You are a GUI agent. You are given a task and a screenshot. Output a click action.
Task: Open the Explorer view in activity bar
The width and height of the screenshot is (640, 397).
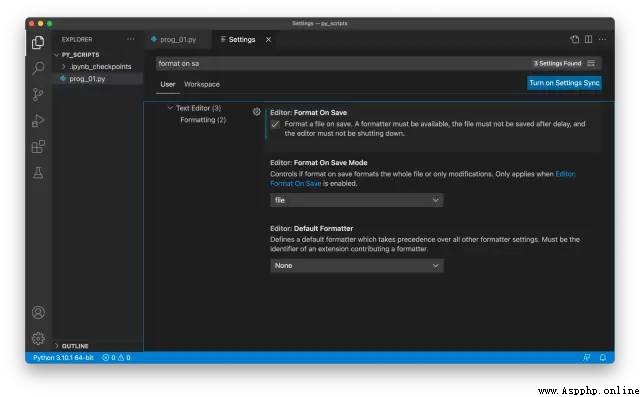(x=38, y=42)
